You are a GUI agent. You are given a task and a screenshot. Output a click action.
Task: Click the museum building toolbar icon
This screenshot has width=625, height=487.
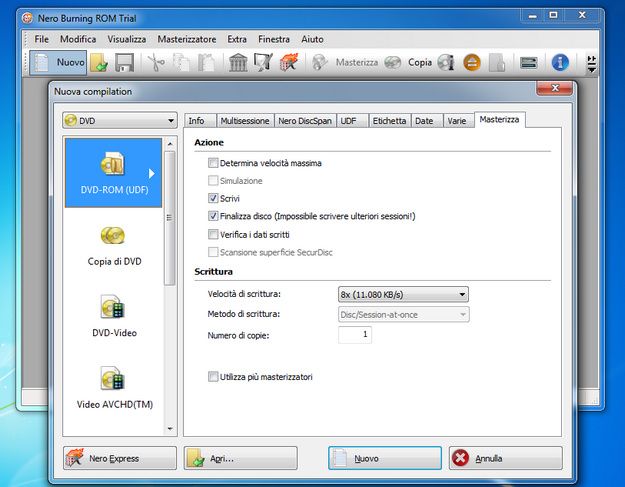(238, 63)
